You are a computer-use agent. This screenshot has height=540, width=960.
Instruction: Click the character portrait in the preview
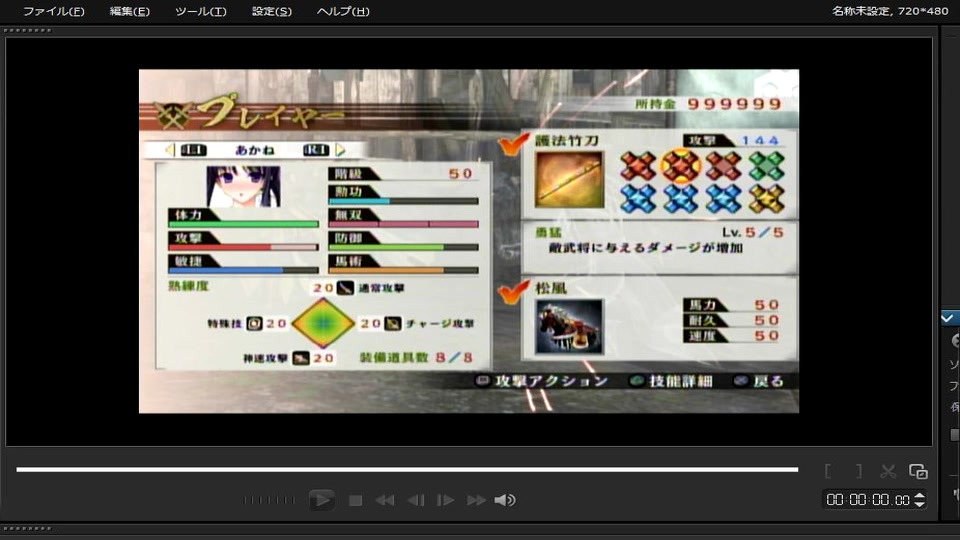(244, 186)
